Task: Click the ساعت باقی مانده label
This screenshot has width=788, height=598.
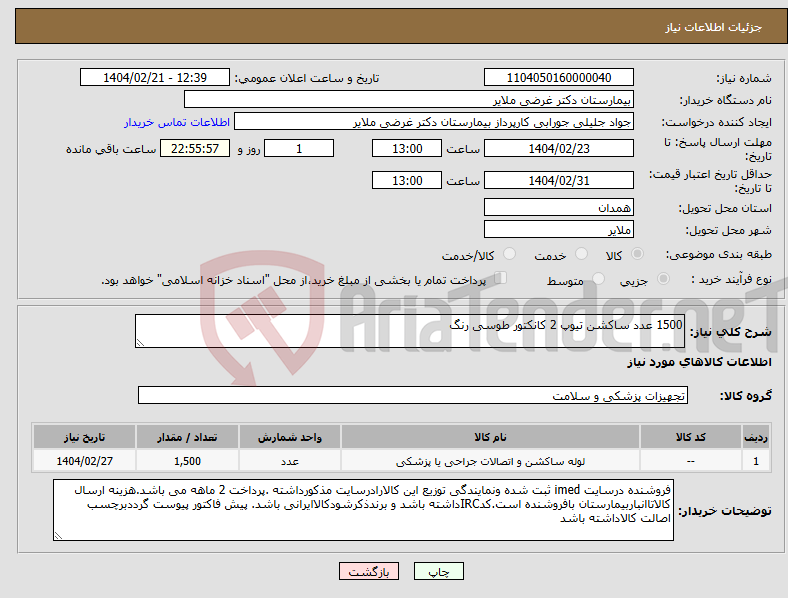Action: (x=111, y=149)
